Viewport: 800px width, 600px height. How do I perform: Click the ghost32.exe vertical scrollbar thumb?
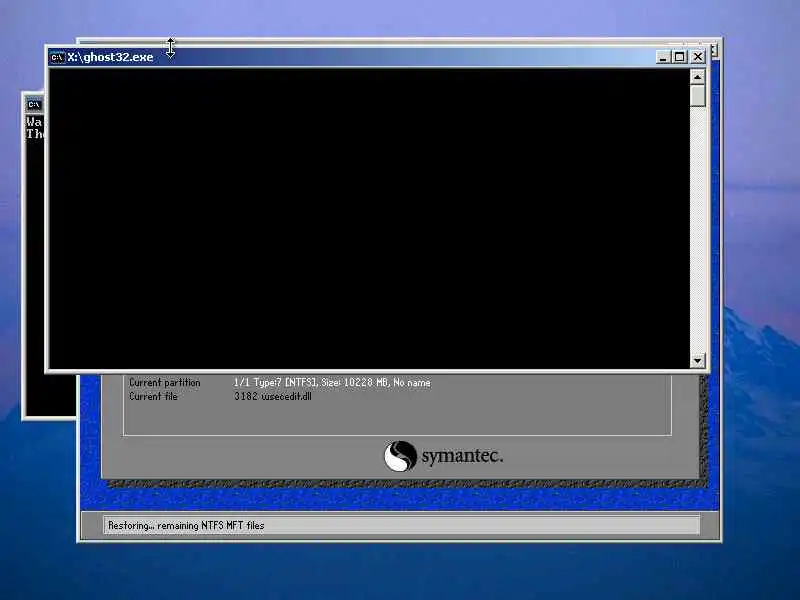(697, 96)
